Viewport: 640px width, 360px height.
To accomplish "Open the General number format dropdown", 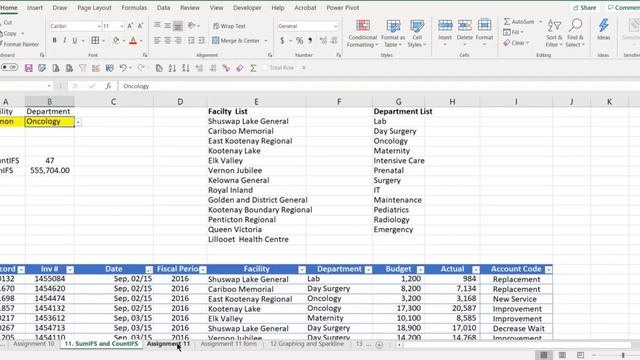I will pyautogui.click(x=336, y=26).
